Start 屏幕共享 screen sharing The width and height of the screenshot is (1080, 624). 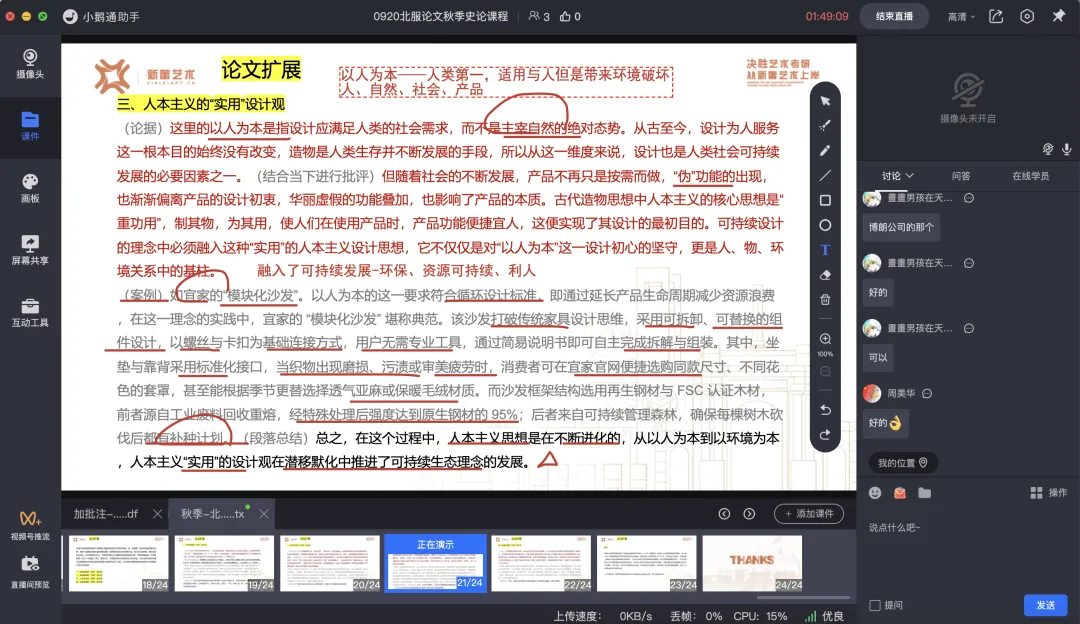click(x=30, y=250)
